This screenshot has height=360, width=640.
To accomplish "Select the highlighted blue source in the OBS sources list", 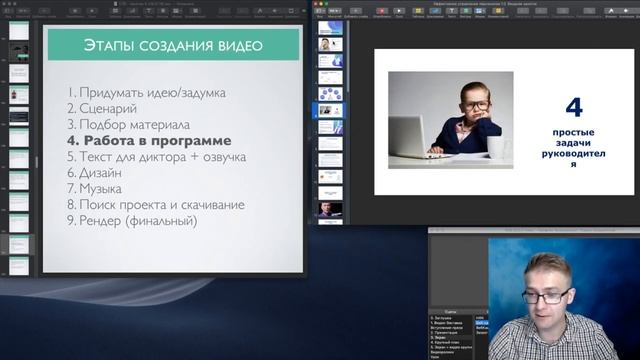I will coord(482,323).
